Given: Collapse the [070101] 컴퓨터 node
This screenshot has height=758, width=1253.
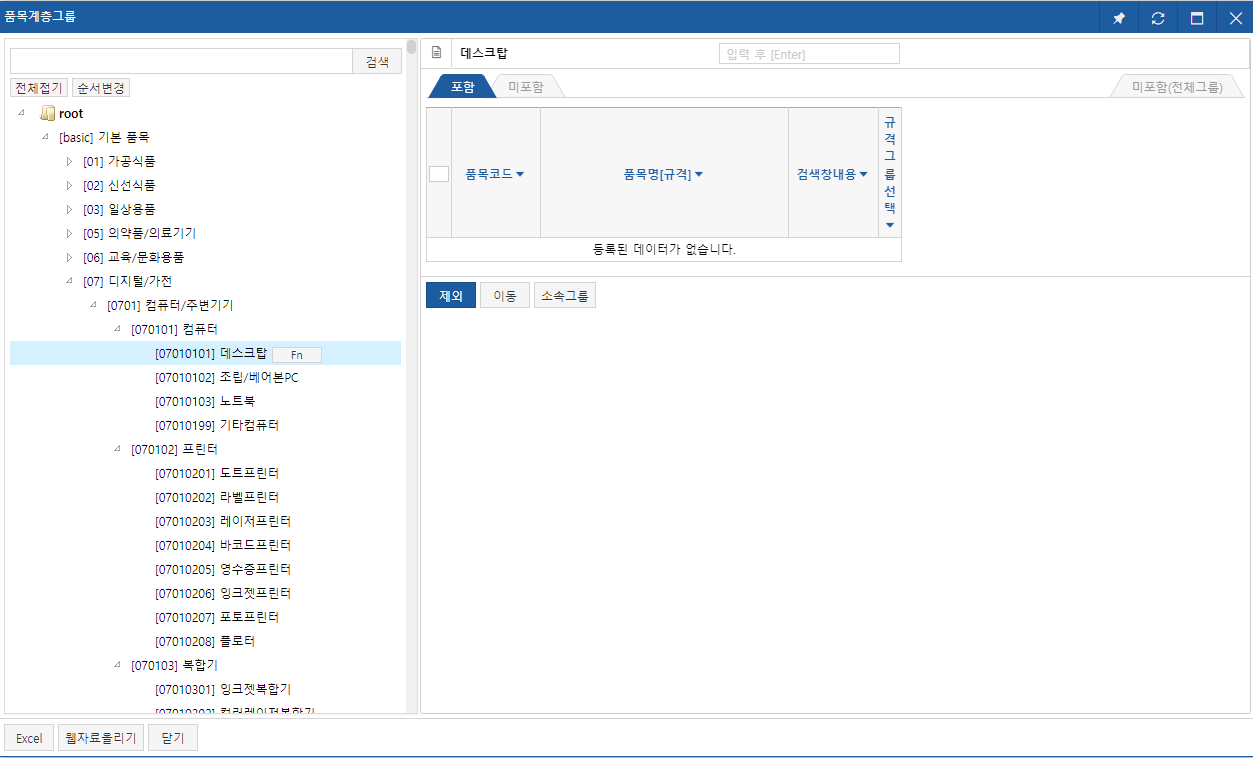Looking at the screenshot, I should click(x=117, y=328).
